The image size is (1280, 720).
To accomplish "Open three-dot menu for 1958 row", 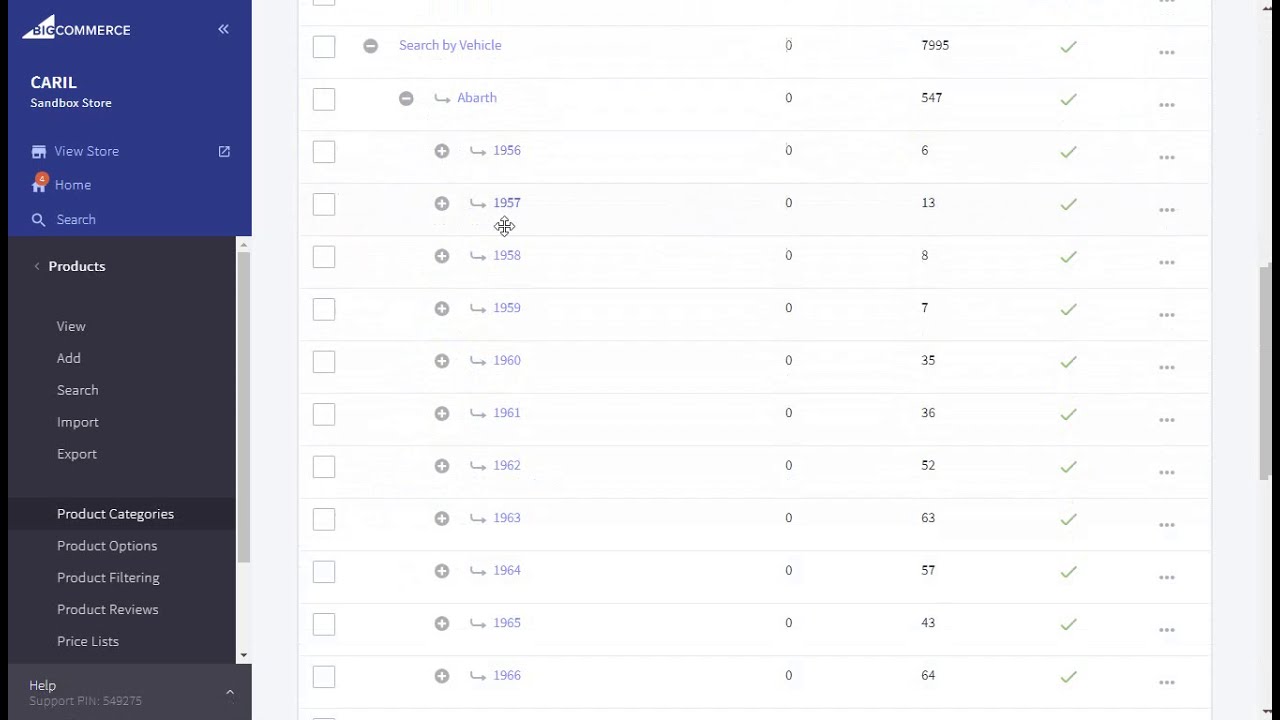I will pyautogui.click(x=1167, y=262).
